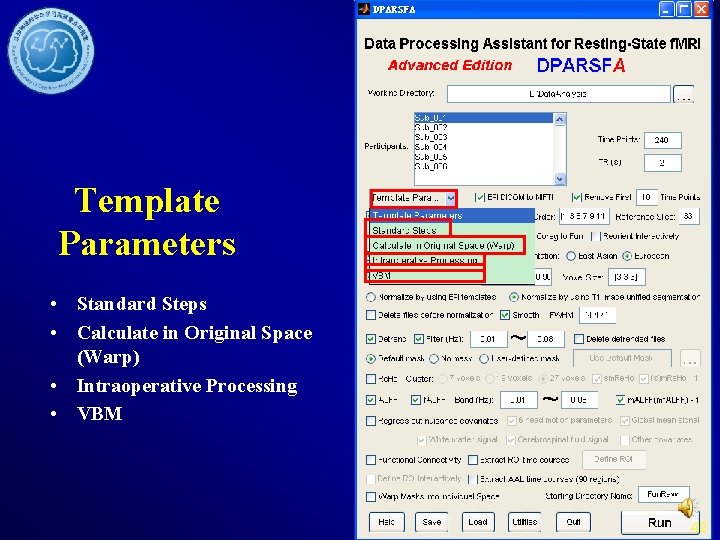Select Sub_001 in participants list
The height and width of the screenshot is (540, 720).
coord(484,118)
